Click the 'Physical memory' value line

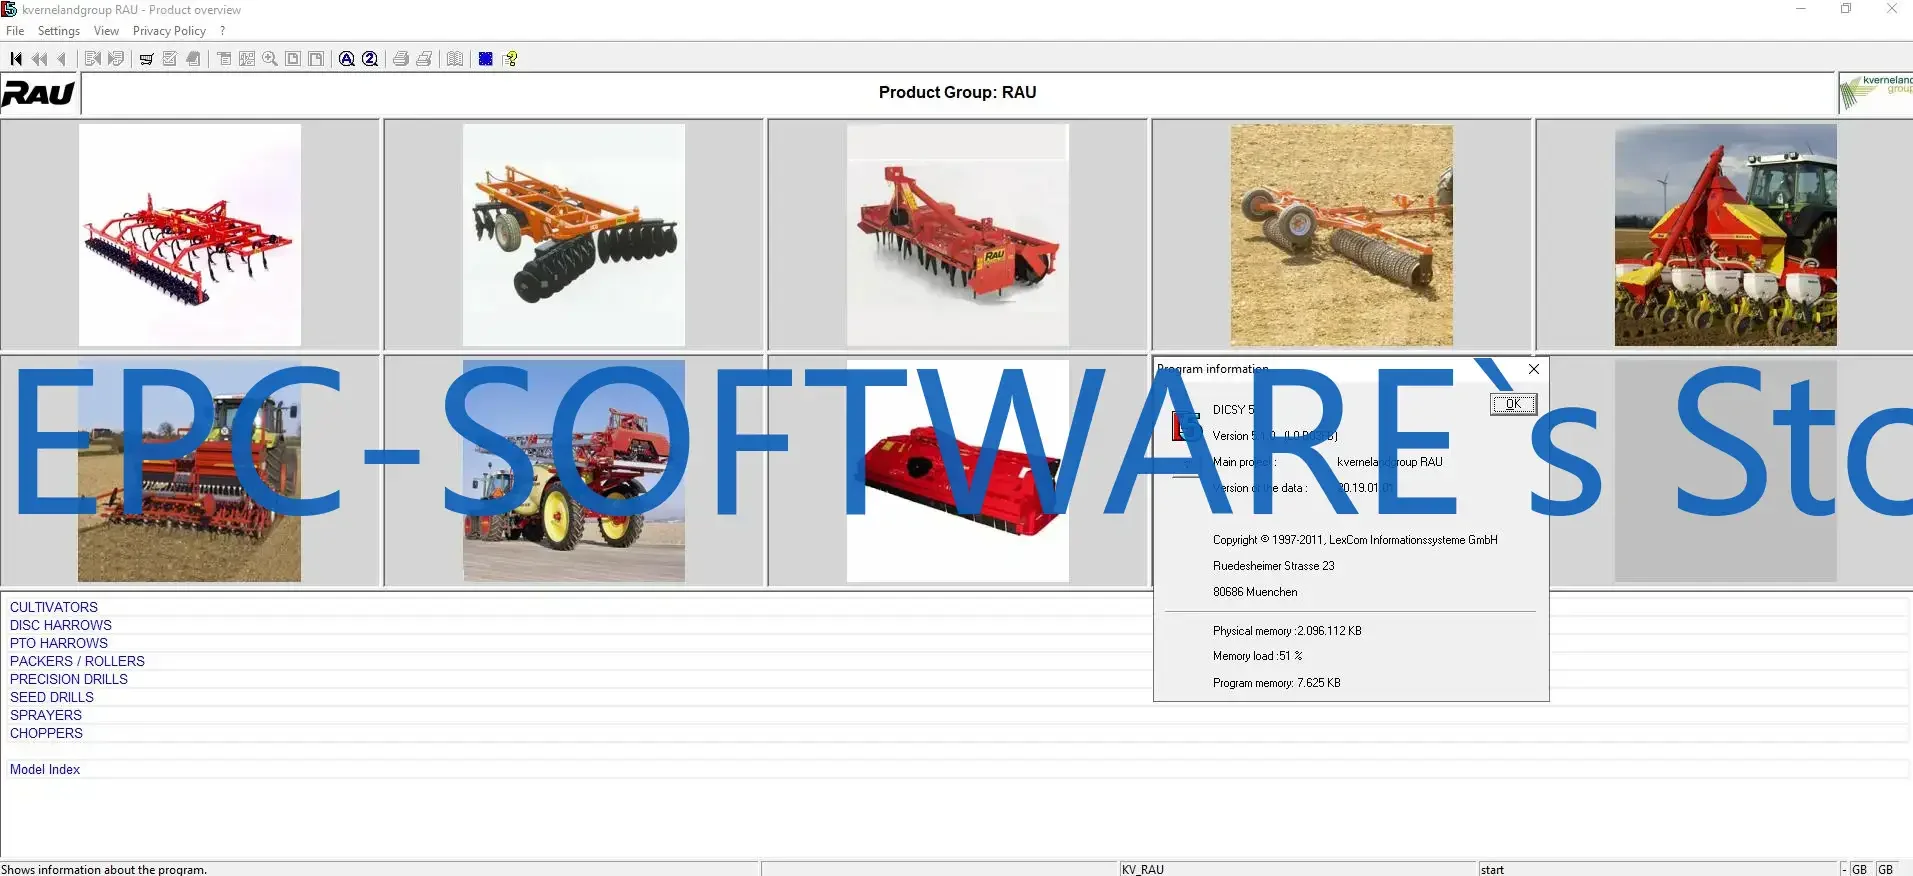(x=1287, y=631)
